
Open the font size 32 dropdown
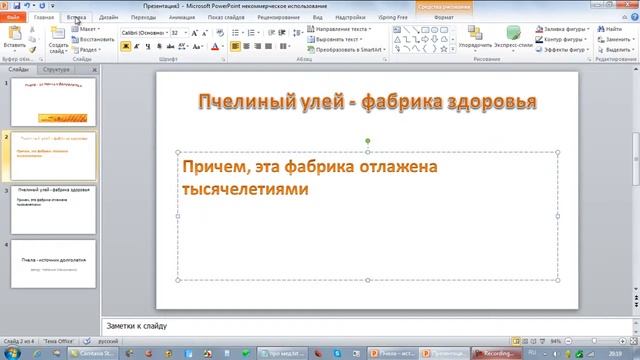(x=186, y=33)
